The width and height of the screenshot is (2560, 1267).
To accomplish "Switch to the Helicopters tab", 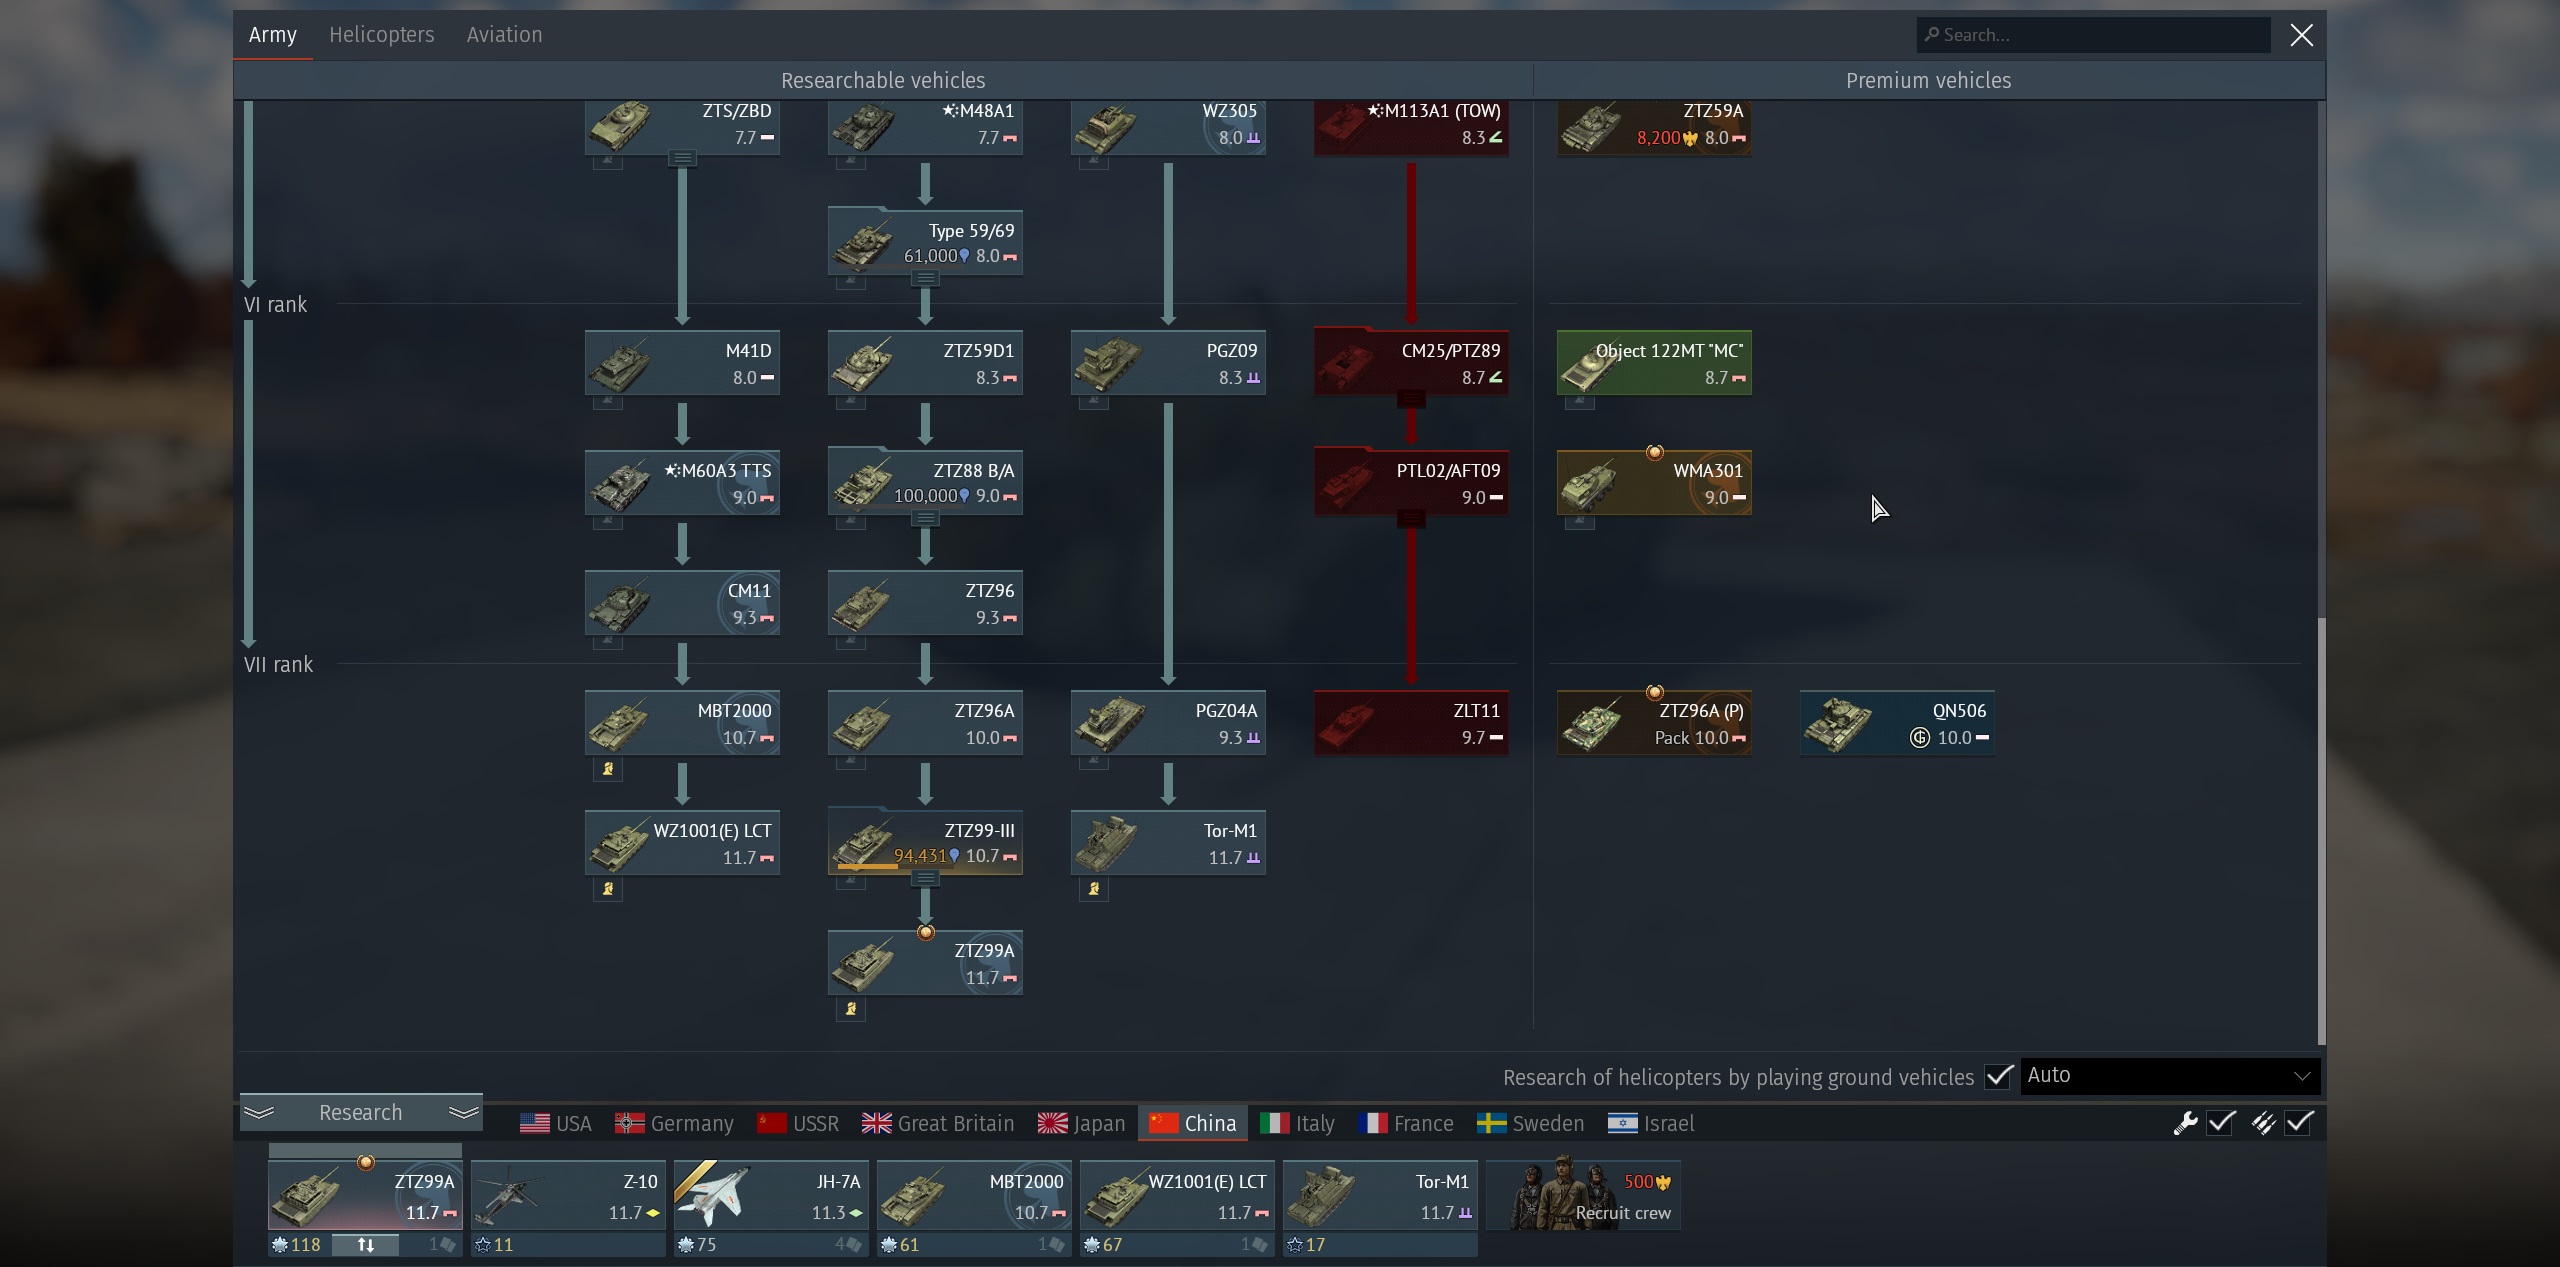I will pos(382,35).
